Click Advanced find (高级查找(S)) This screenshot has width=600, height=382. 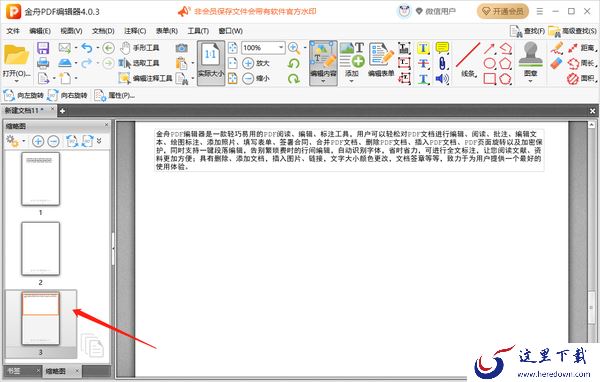tap(572, 31)
